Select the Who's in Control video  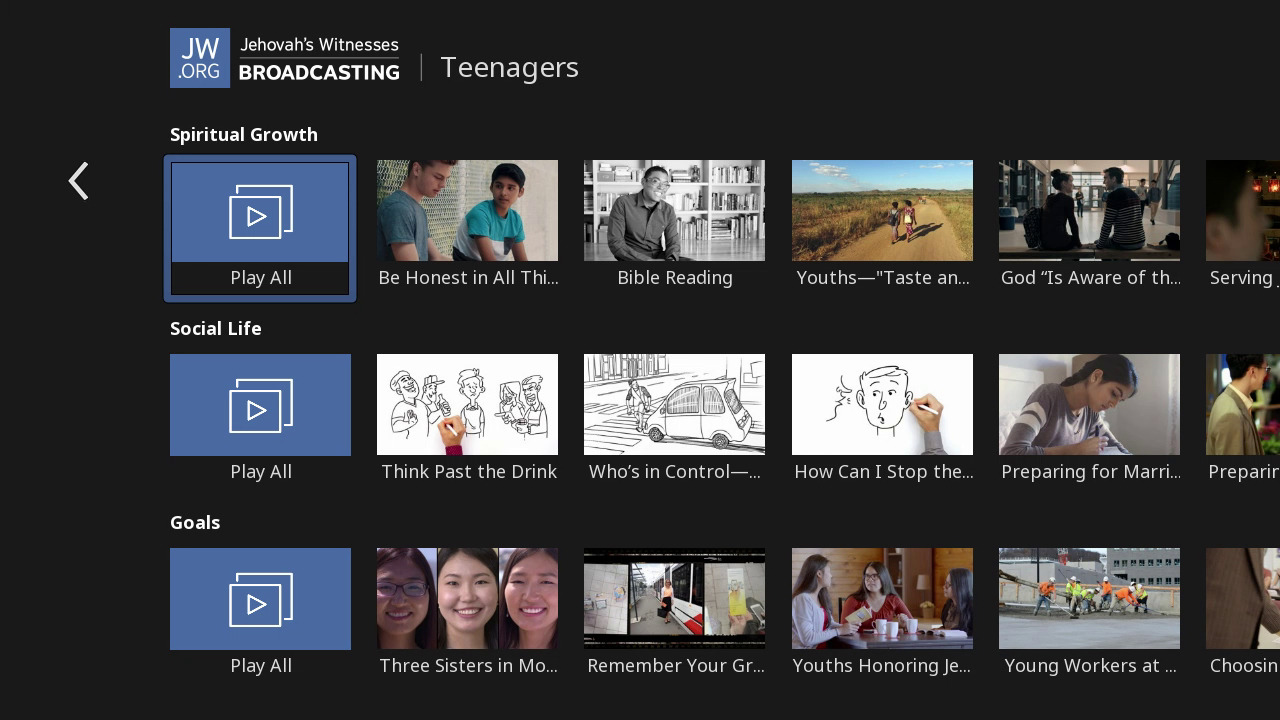pos(674,405)
